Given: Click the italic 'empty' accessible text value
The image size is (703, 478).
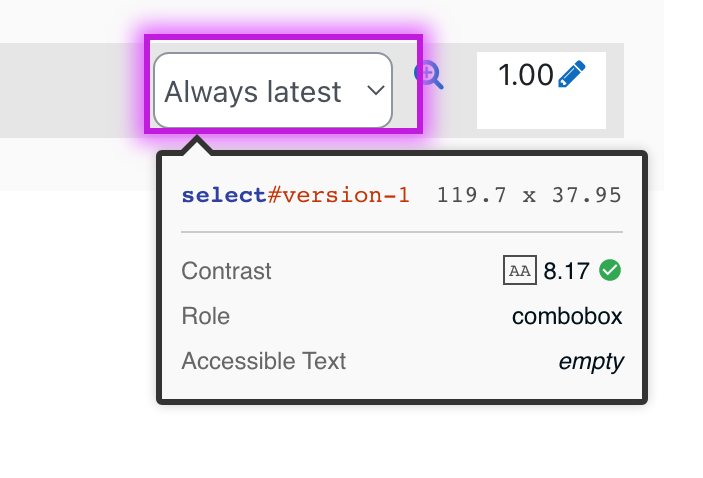Looking at the screenshot, I should click(x=591, y=362).
